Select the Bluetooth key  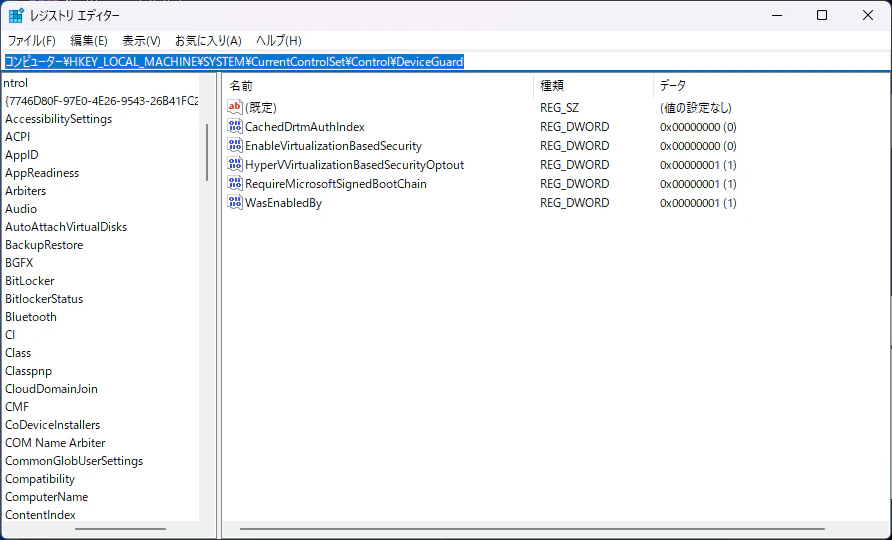coord(31,317)
